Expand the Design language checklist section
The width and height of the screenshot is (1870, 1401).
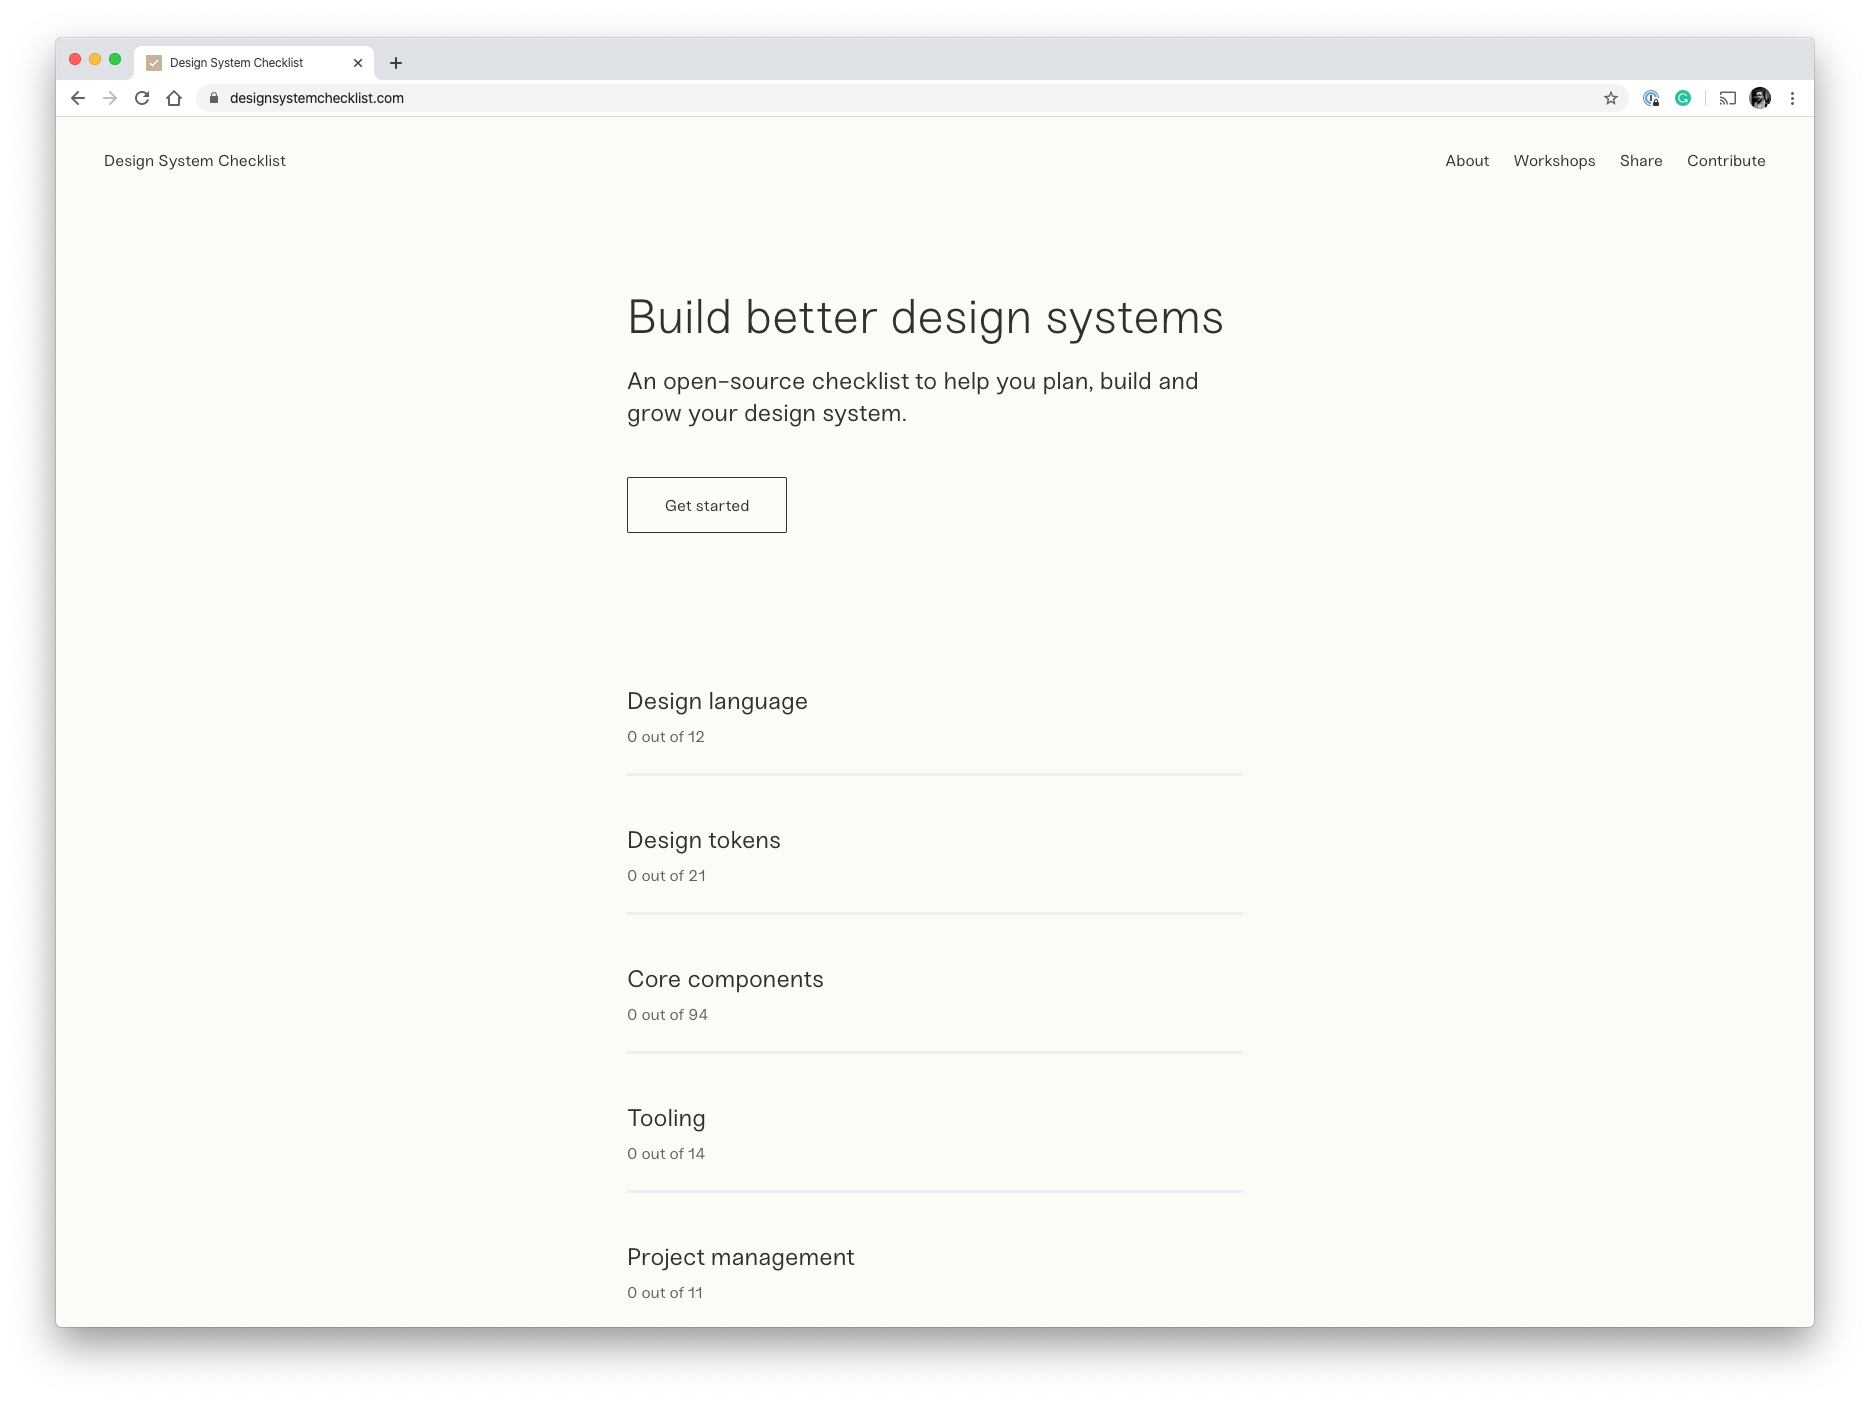point(717,701)
